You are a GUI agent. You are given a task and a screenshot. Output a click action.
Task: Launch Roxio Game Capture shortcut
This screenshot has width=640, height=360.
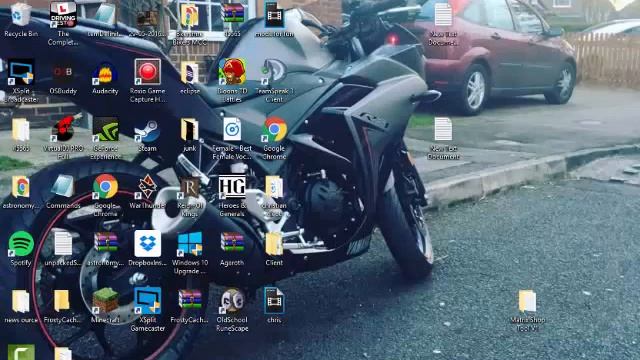(147, 72)
